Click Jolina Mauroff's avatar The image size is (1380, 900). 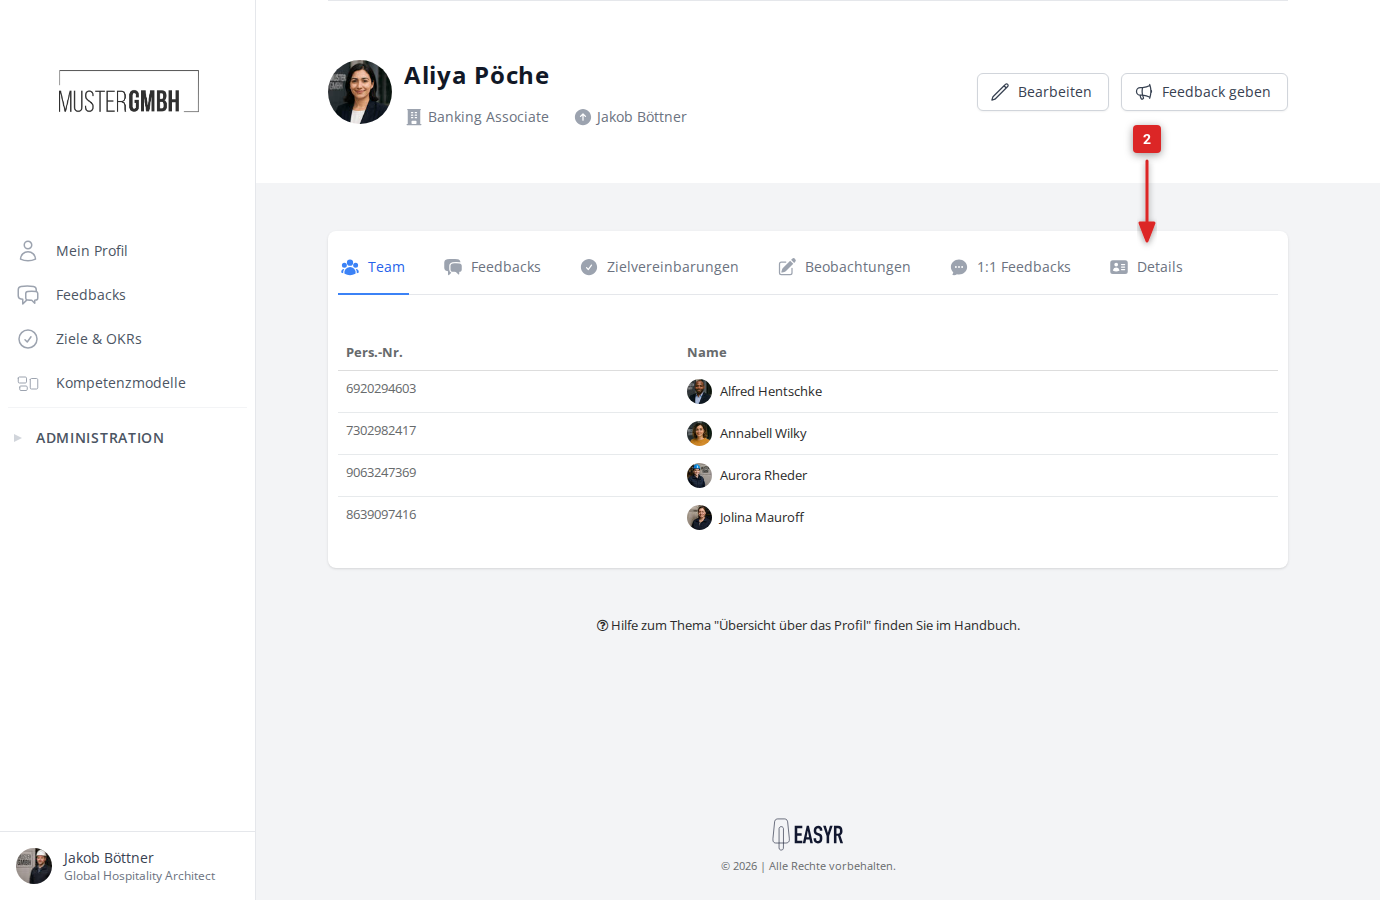(x=699, y=518)
